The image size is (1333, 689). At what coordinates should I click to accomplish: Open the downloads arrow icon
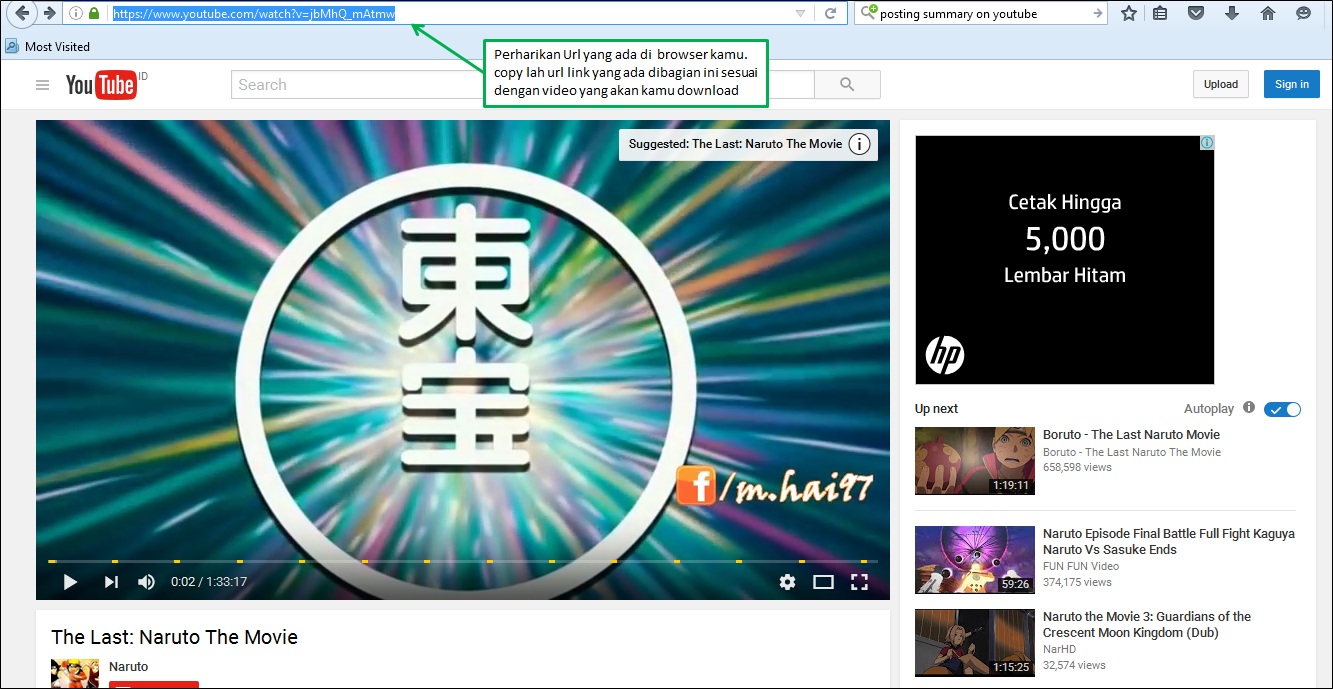[1232, 13]
